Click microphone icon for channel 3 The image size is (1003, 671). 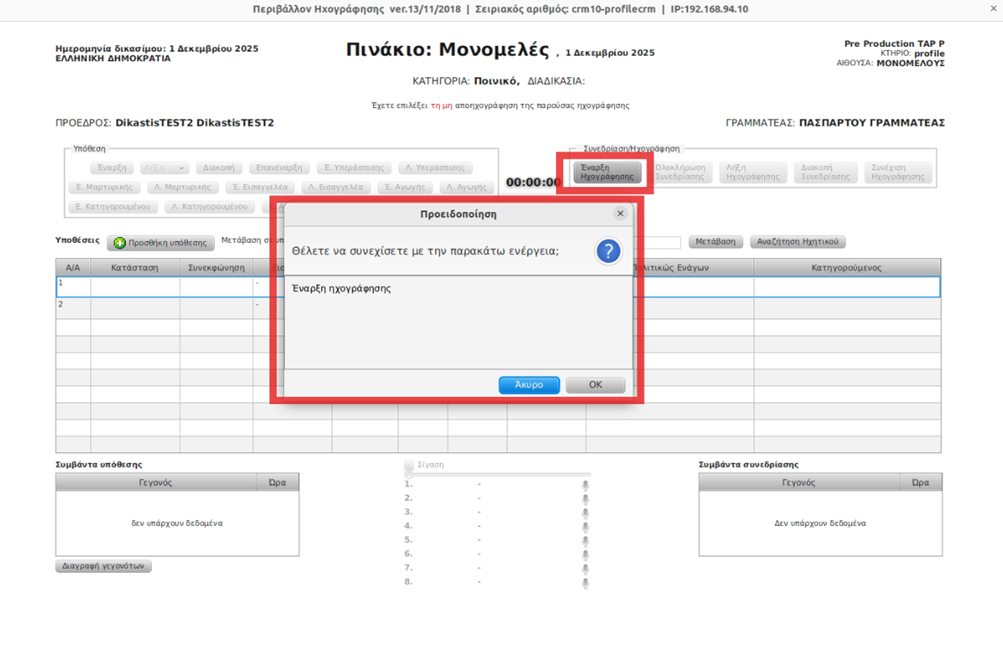coord(585,512)
